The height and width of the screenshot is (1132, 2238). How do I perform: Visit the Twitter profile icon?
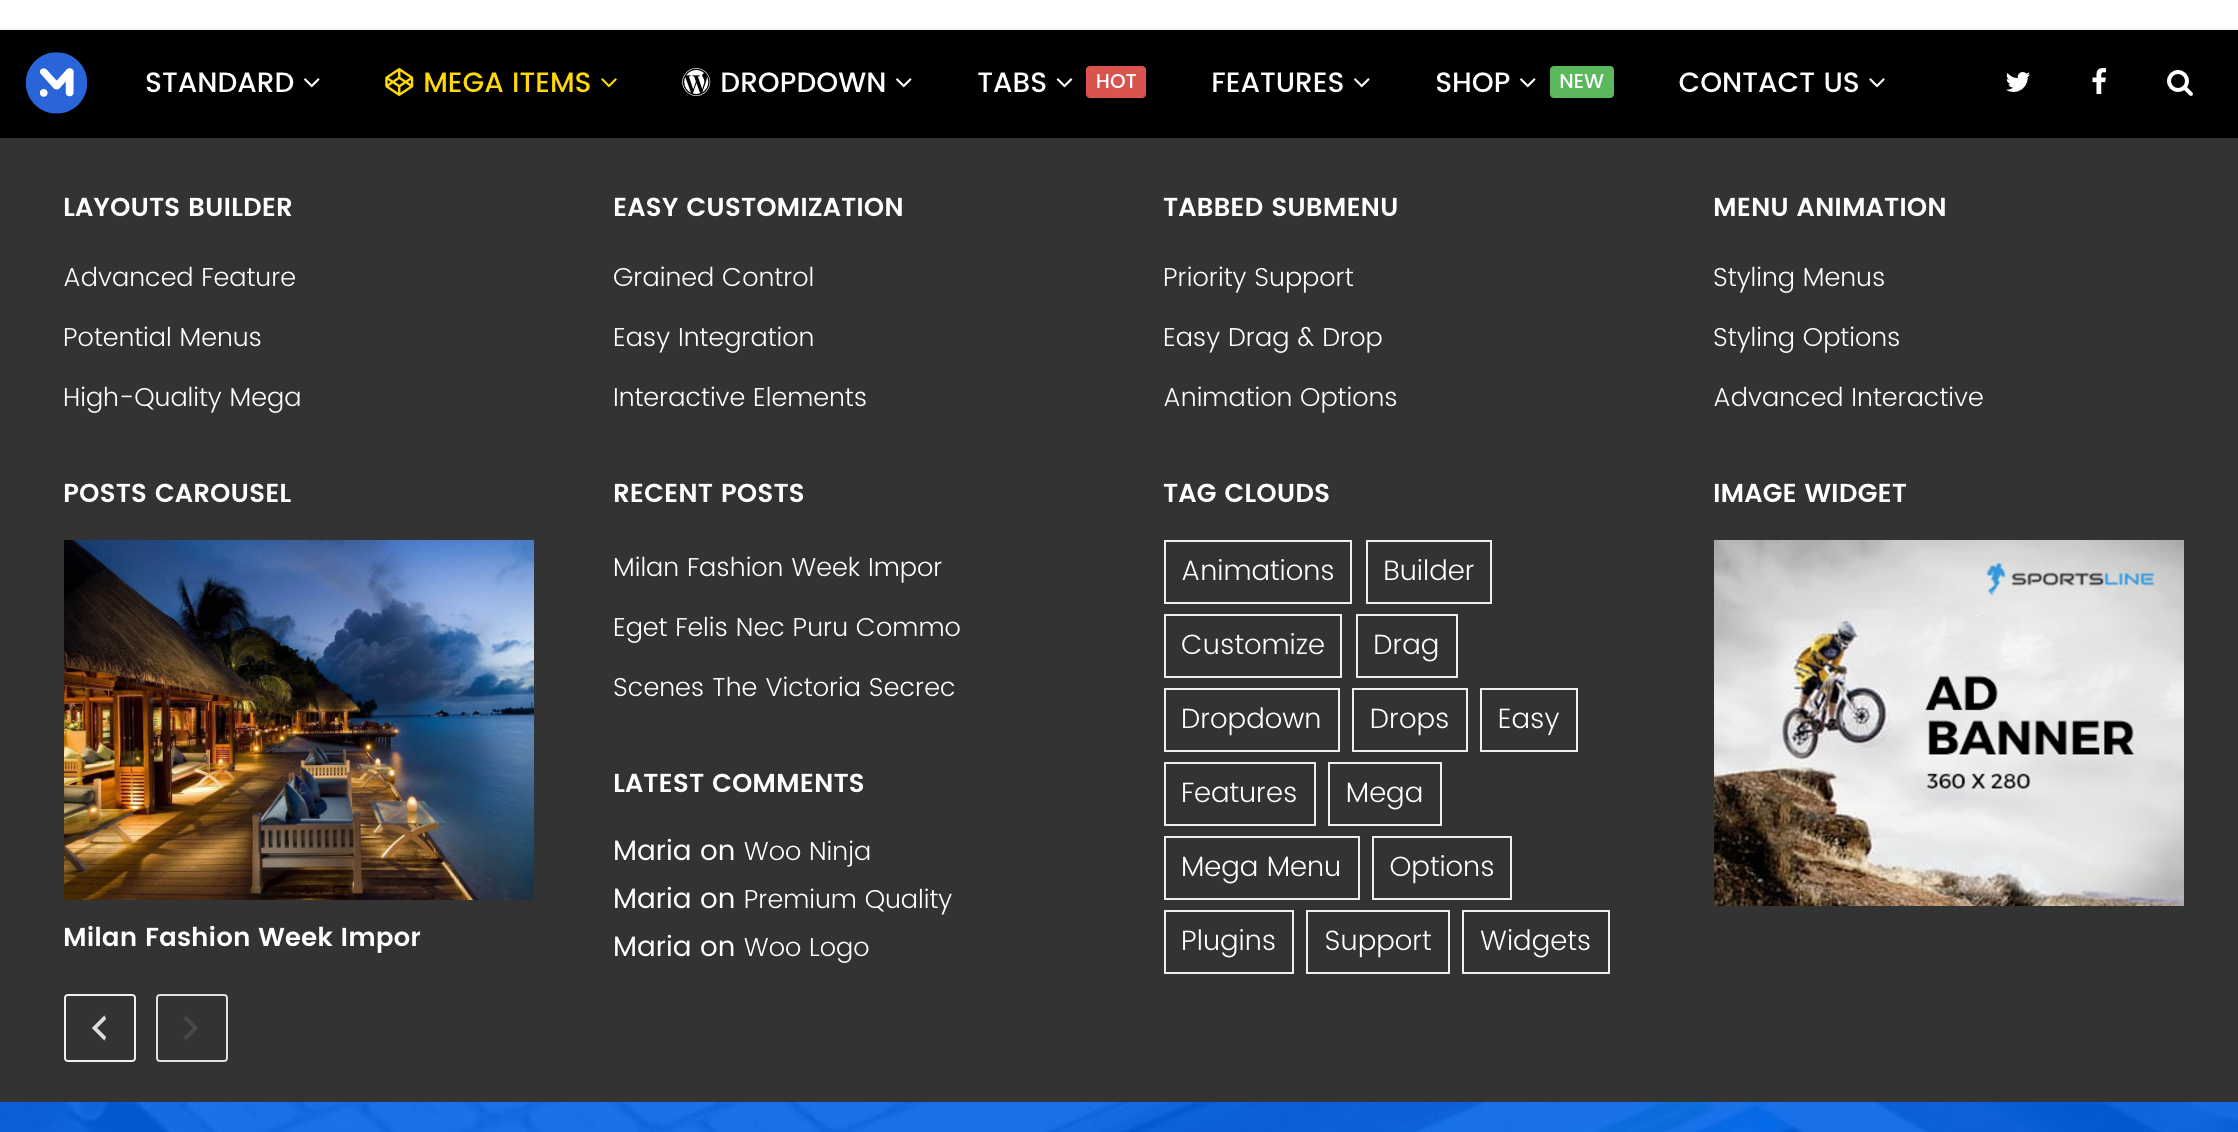(2016, 82)
